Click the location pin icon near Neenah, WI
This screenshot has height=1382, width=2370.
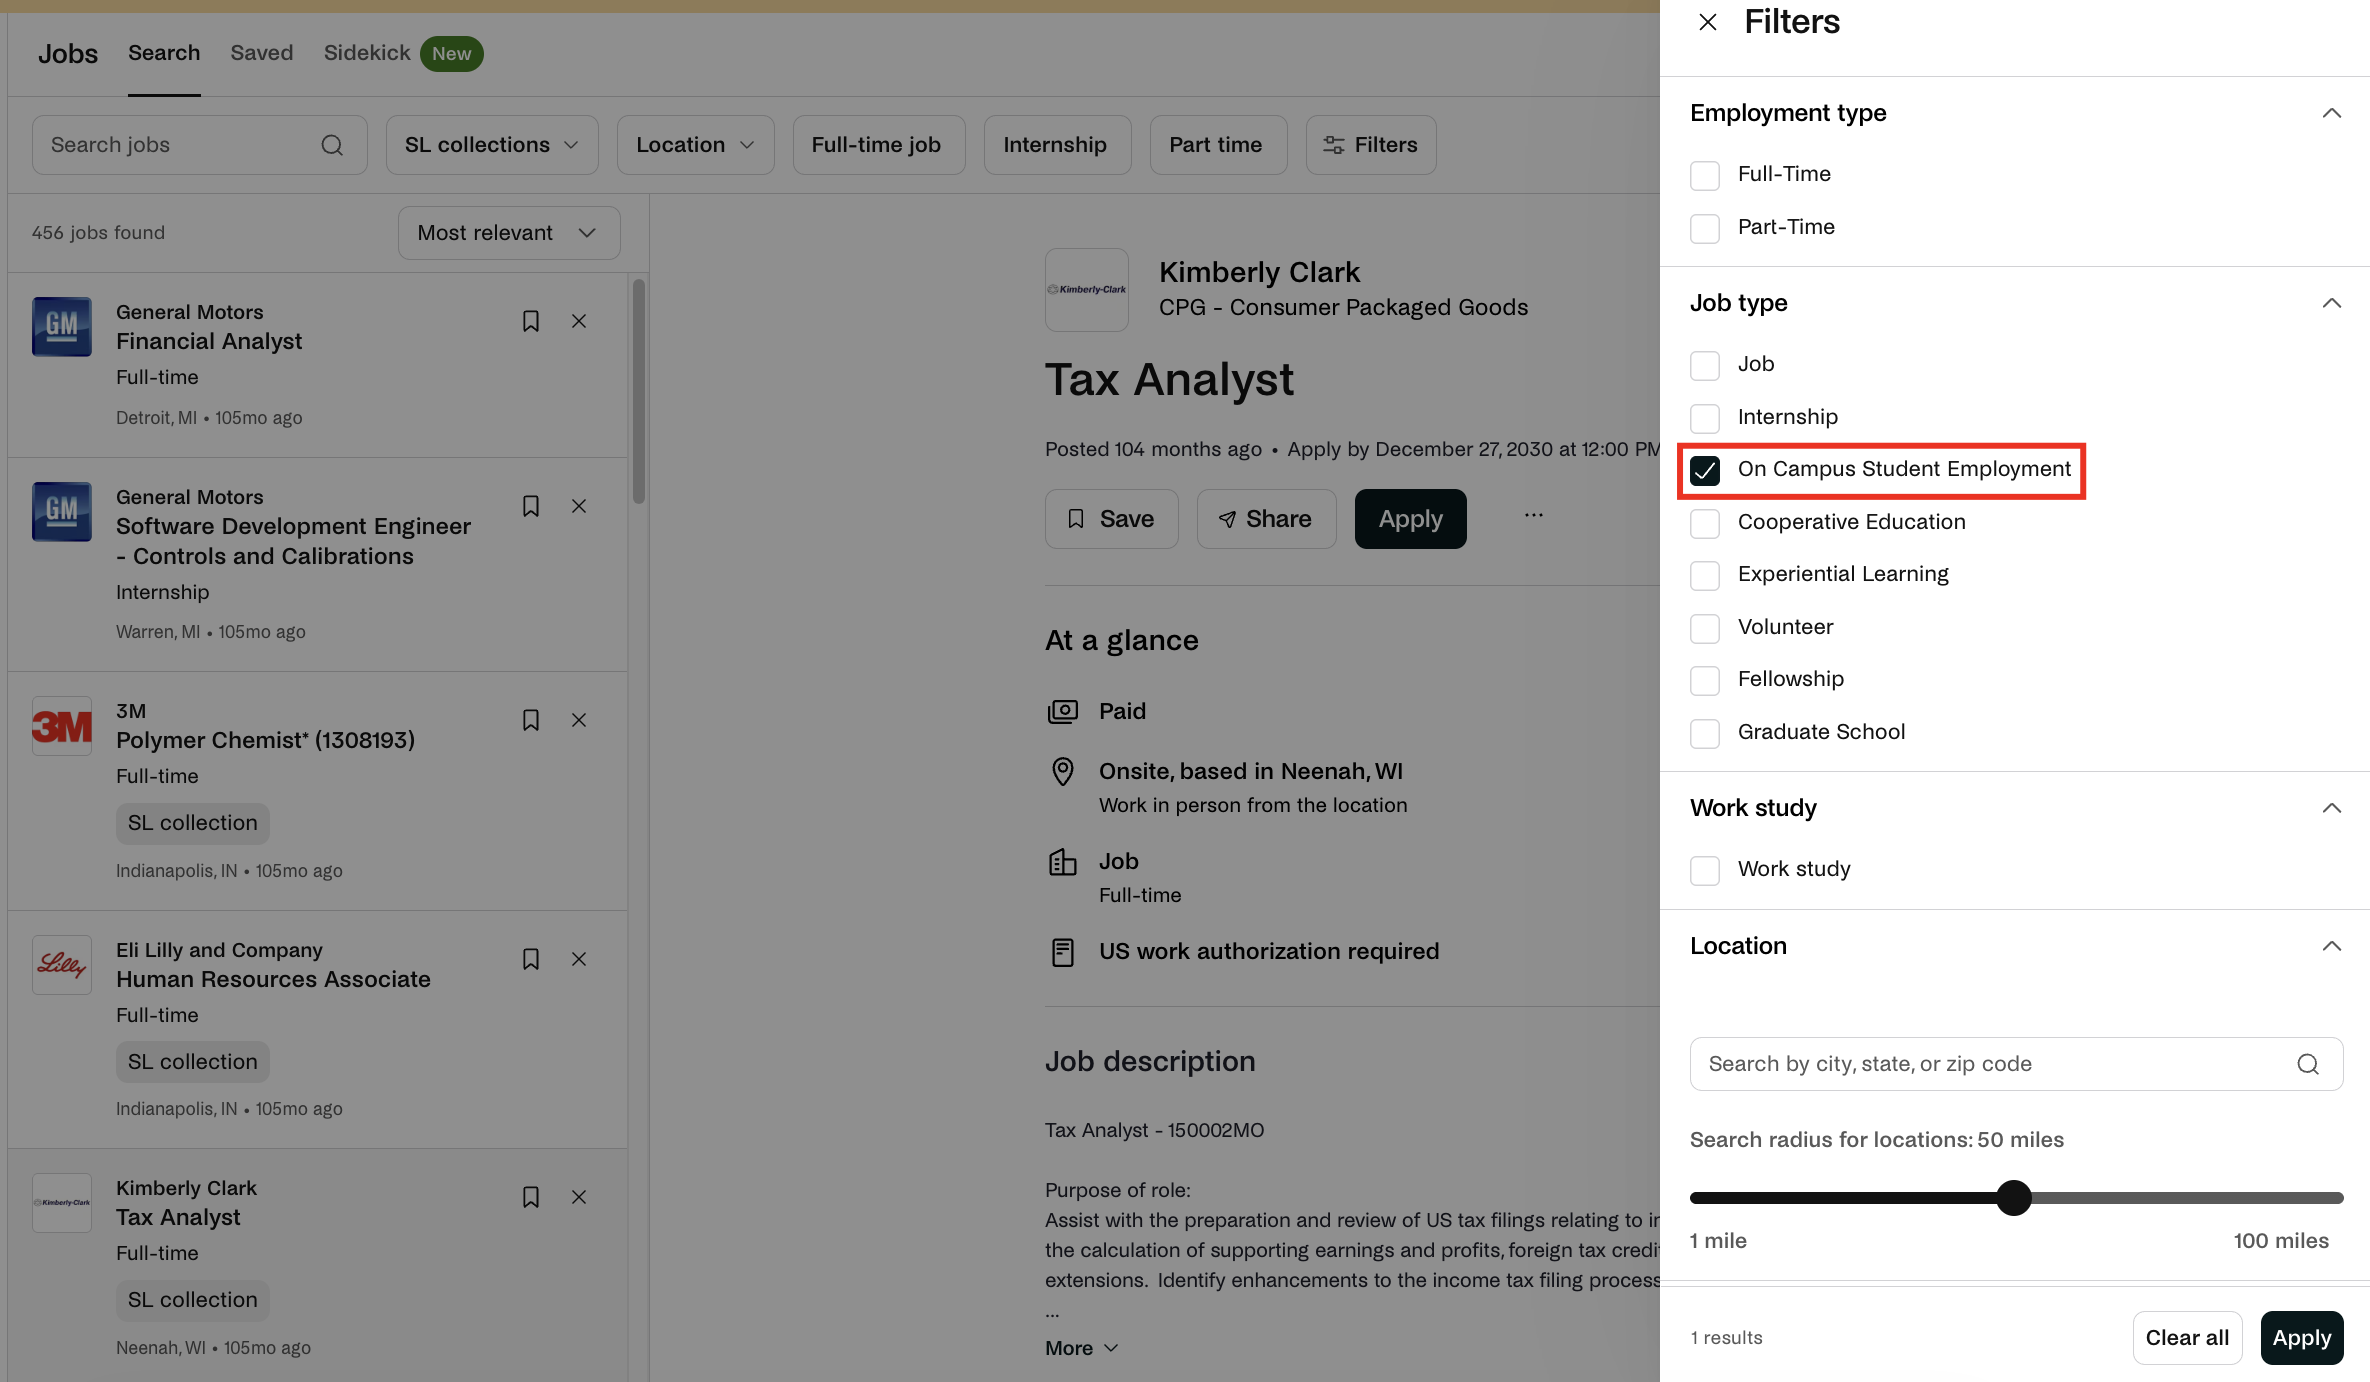point(1063,771)
